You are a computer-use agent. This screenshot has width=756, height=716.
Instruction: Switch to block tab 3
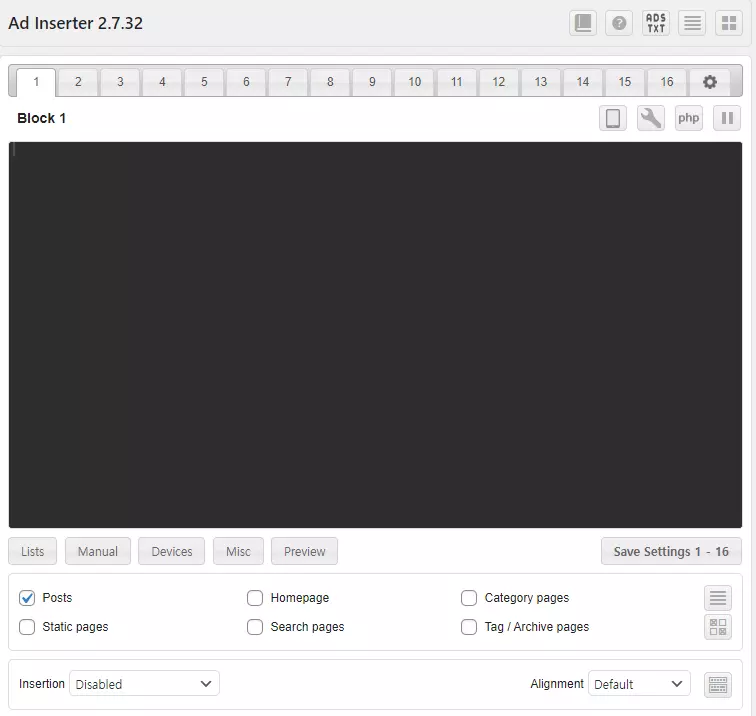(x=120, y=82)
